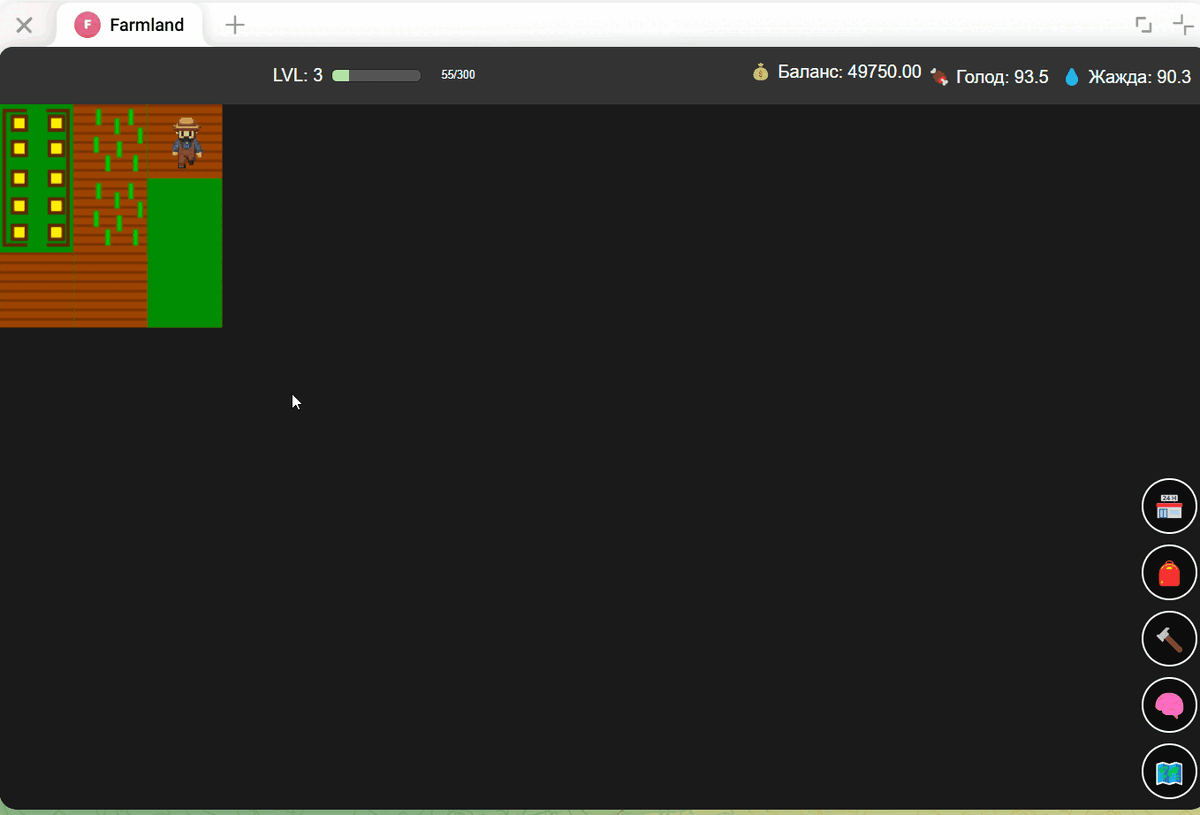1200x815 pixels.
Task: Select the green sprouts crop tile
Action: coord(111,178)
